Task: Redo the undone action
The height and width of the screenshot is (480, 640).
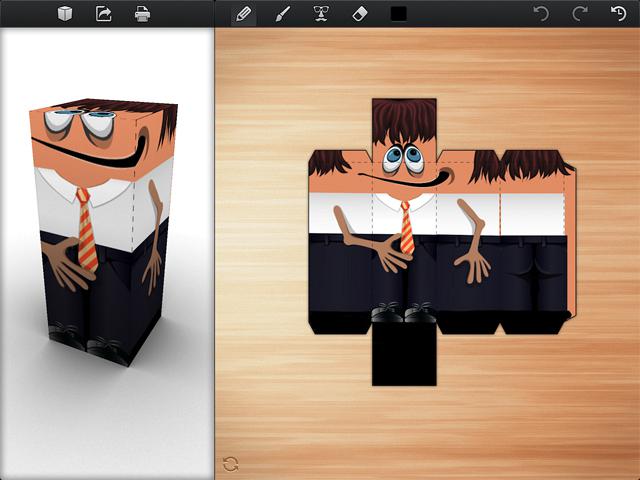Action: (580, 14)
